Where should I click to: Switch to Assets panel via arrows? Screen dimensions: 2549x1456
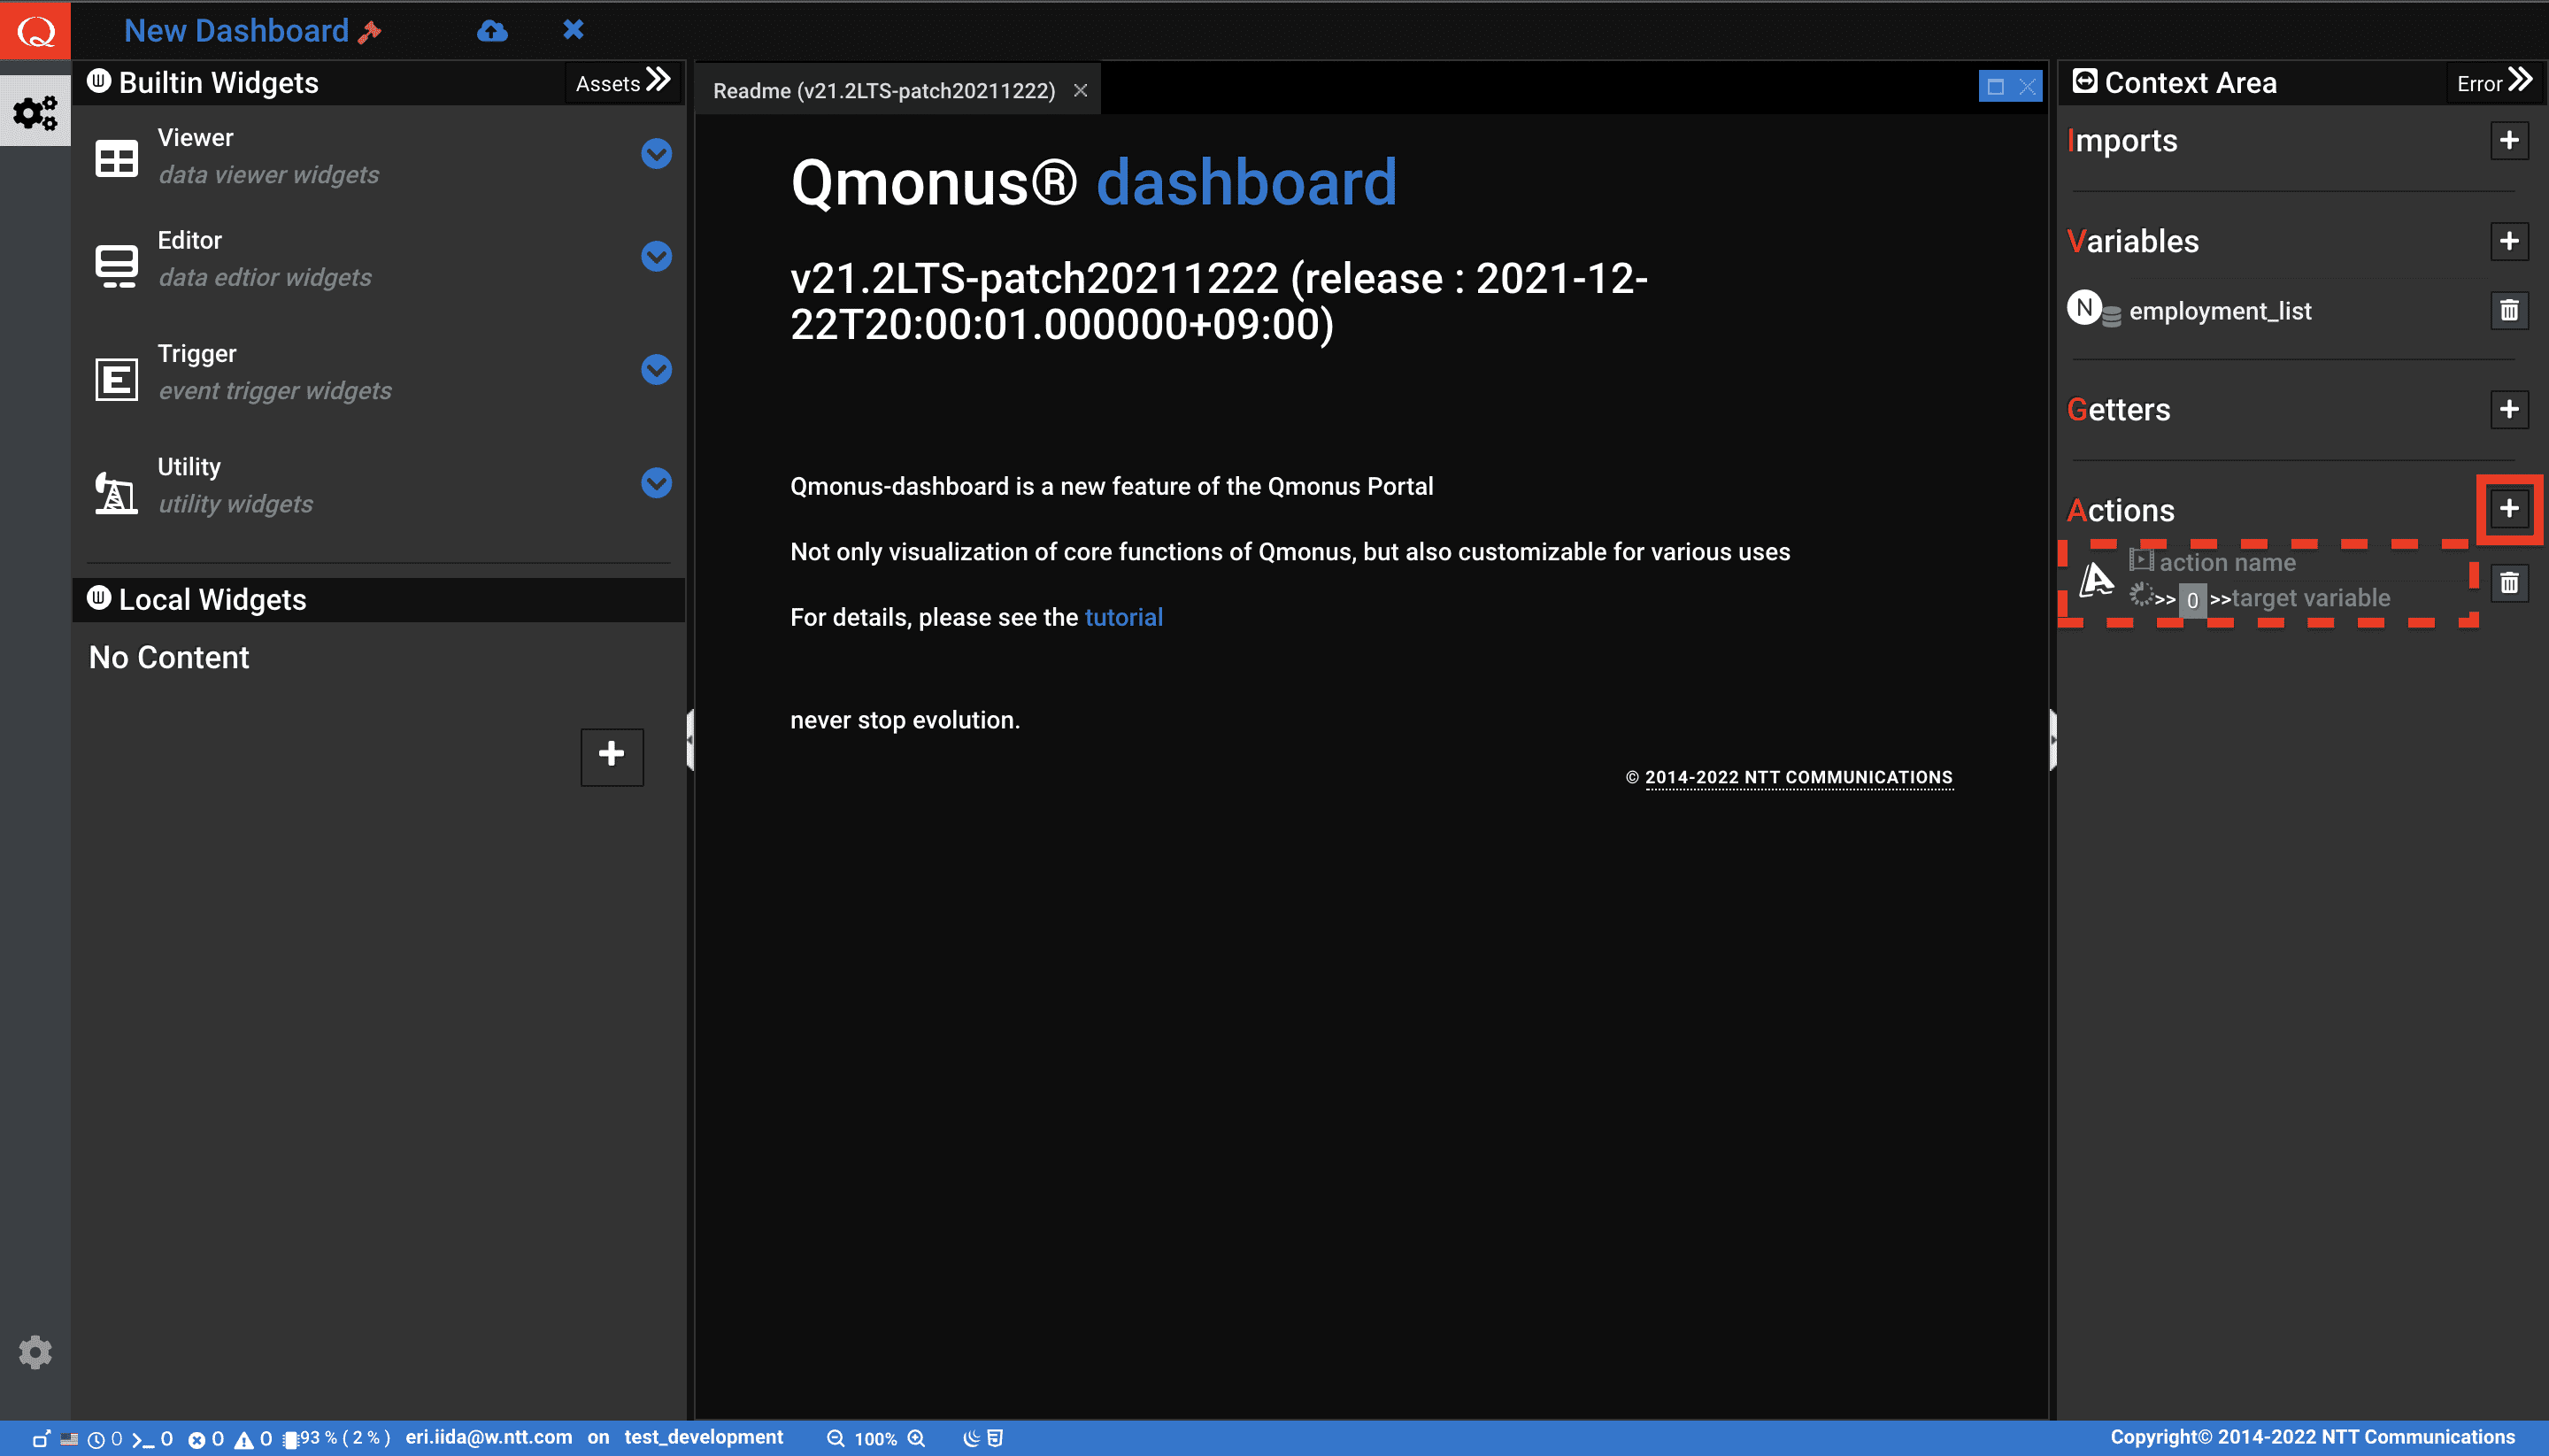coord(623,82)
